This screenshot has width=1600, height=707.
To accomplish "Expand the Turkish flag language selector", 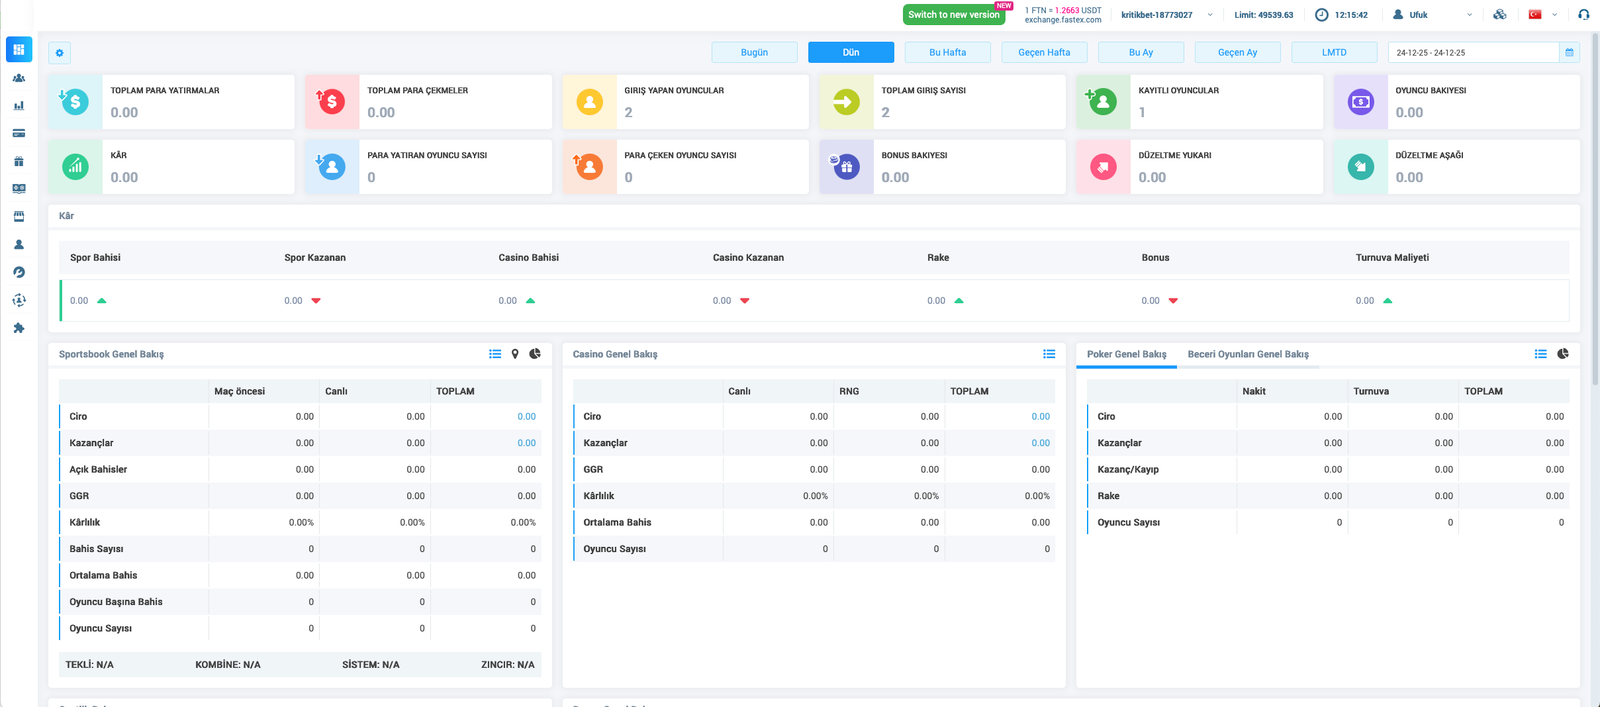I will tap(1543, 15).
